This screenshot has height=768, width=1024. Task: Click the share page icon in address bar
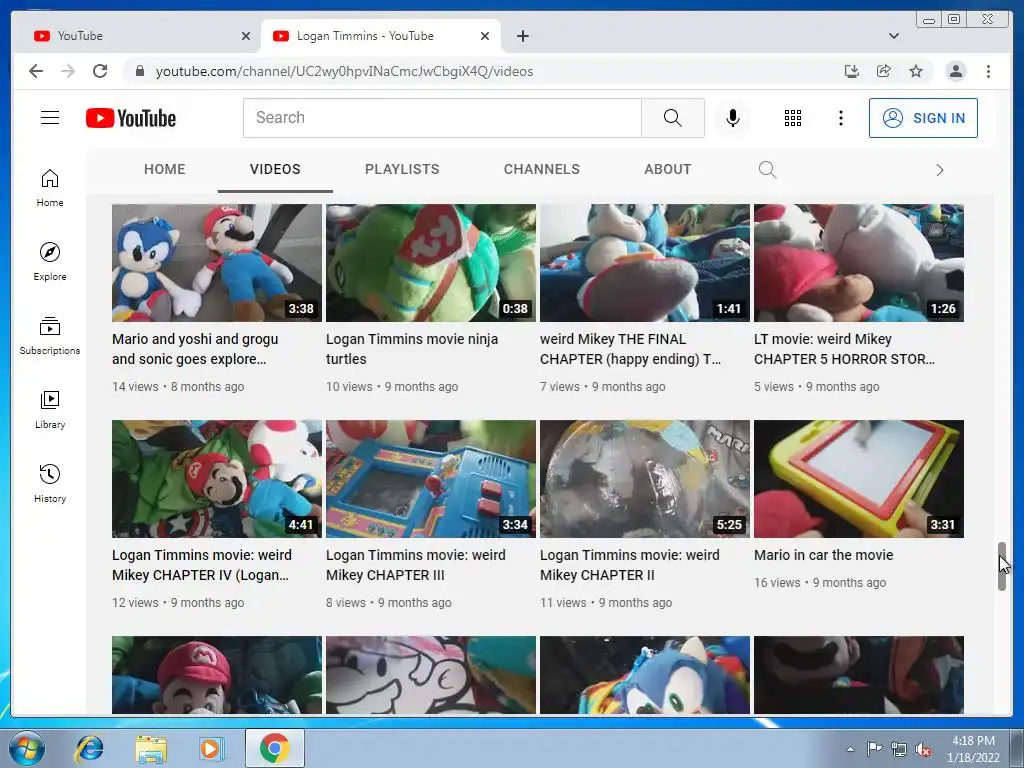point(884,71)
